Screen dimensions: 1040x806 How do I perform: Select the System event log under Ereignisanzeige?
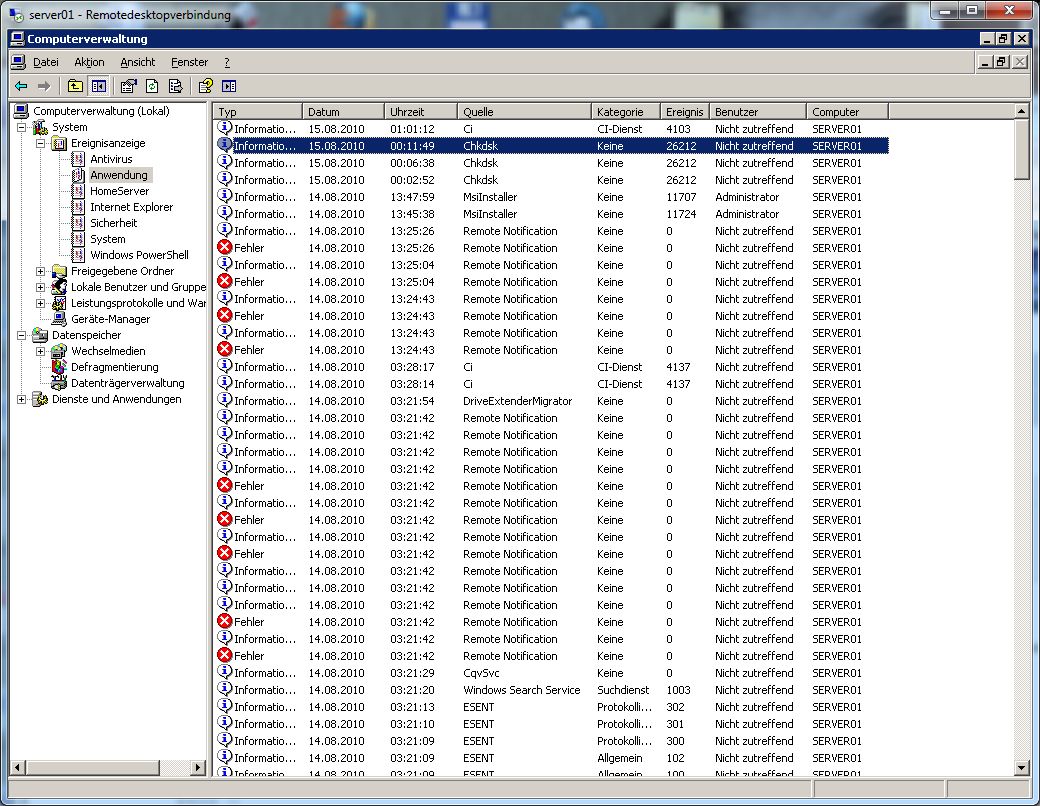pyautogui.click(x=107, y=239)
